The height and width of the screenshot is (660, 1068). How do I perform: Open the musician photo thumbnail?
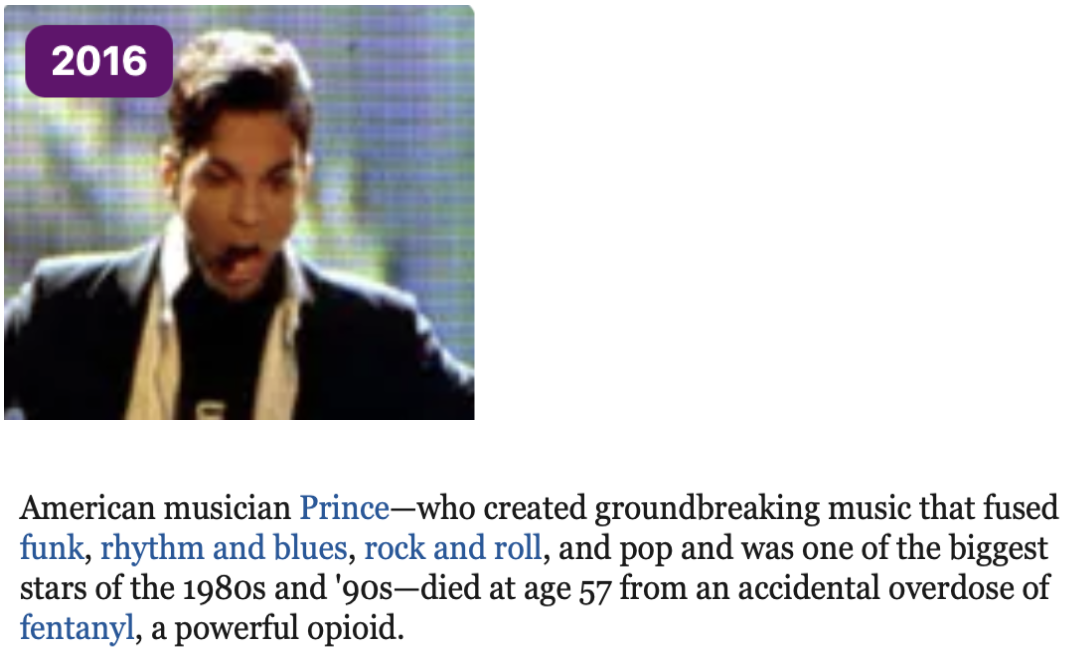(x=239, y=250)
